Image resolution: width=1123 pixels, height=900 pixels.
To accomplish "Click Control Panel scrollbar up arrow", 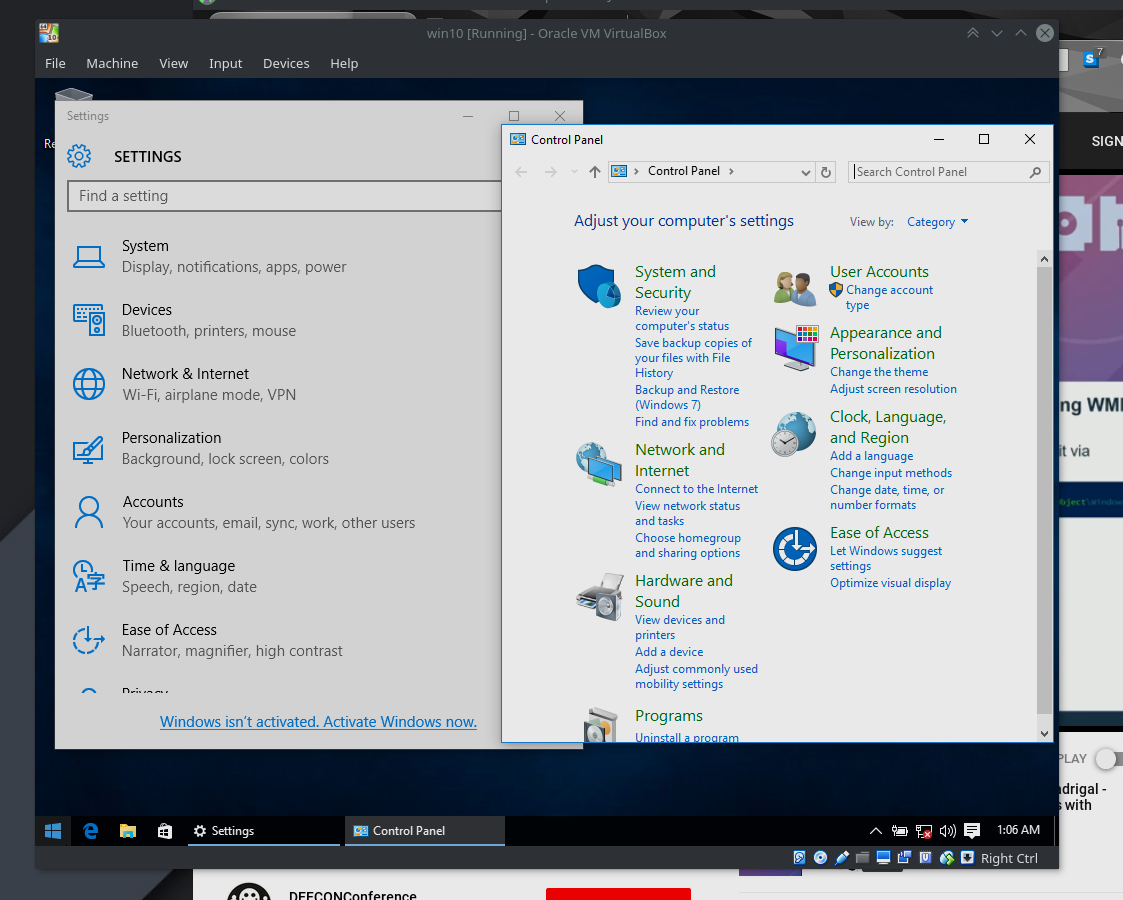I will [x=1044, y=259].
